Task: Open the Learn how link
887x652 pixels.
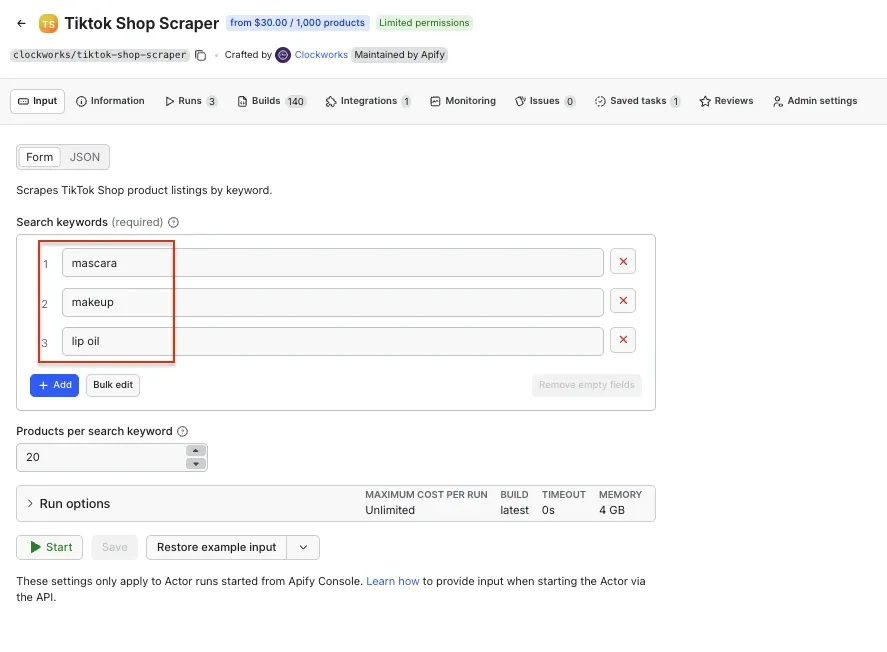Action: click(393, 581)
